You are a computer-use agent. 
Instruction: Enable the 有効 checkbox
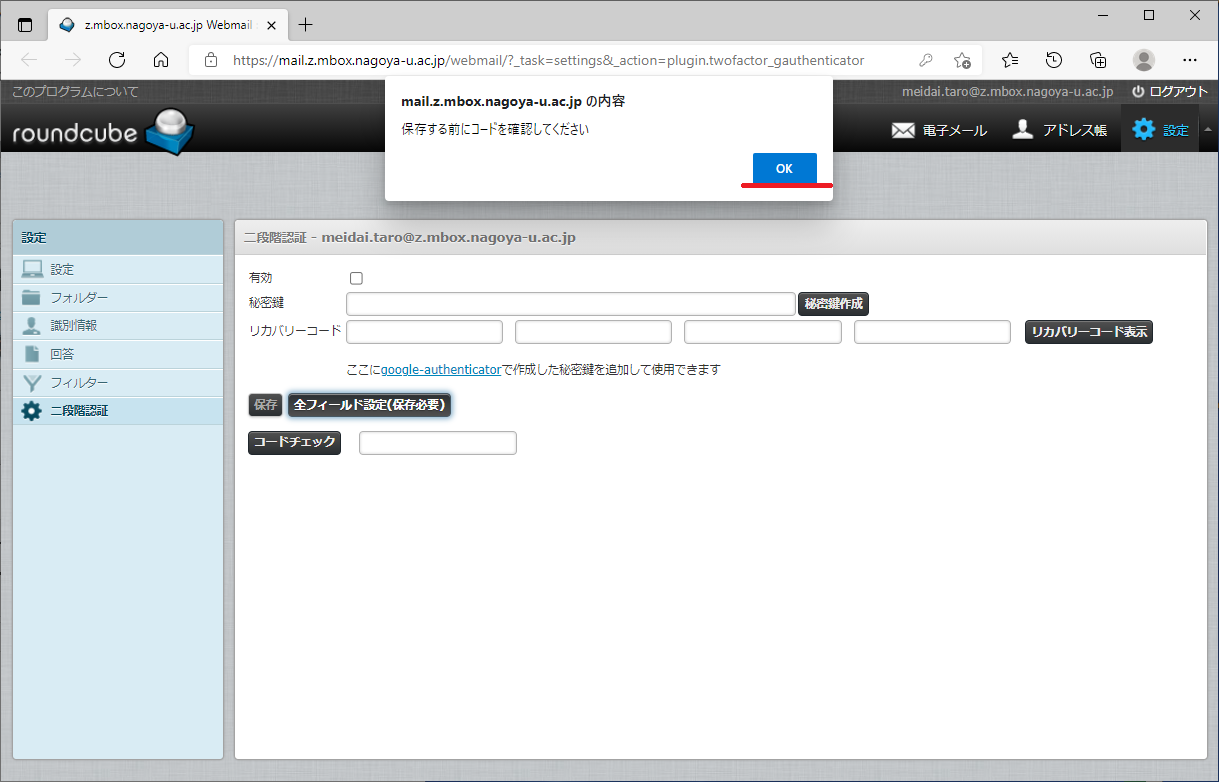(x=356, y=278)
